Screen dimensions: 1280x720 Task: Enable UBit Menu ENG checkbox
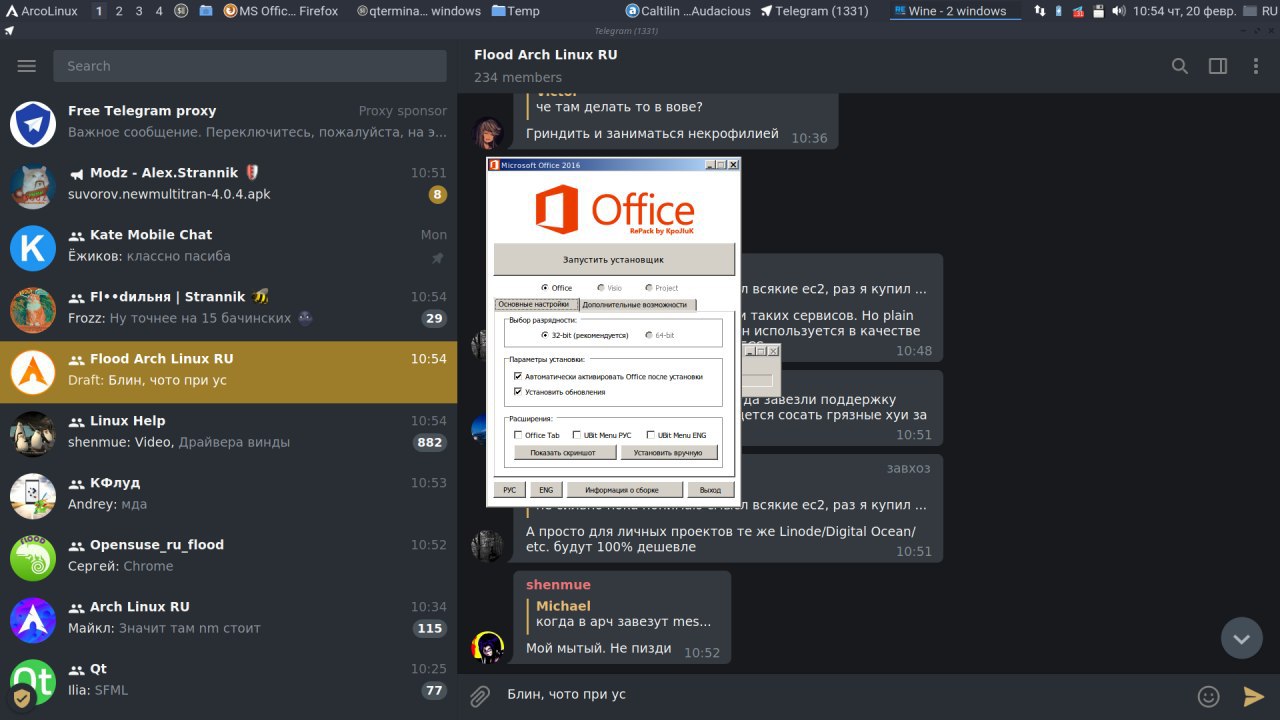[x=651, y=435]
